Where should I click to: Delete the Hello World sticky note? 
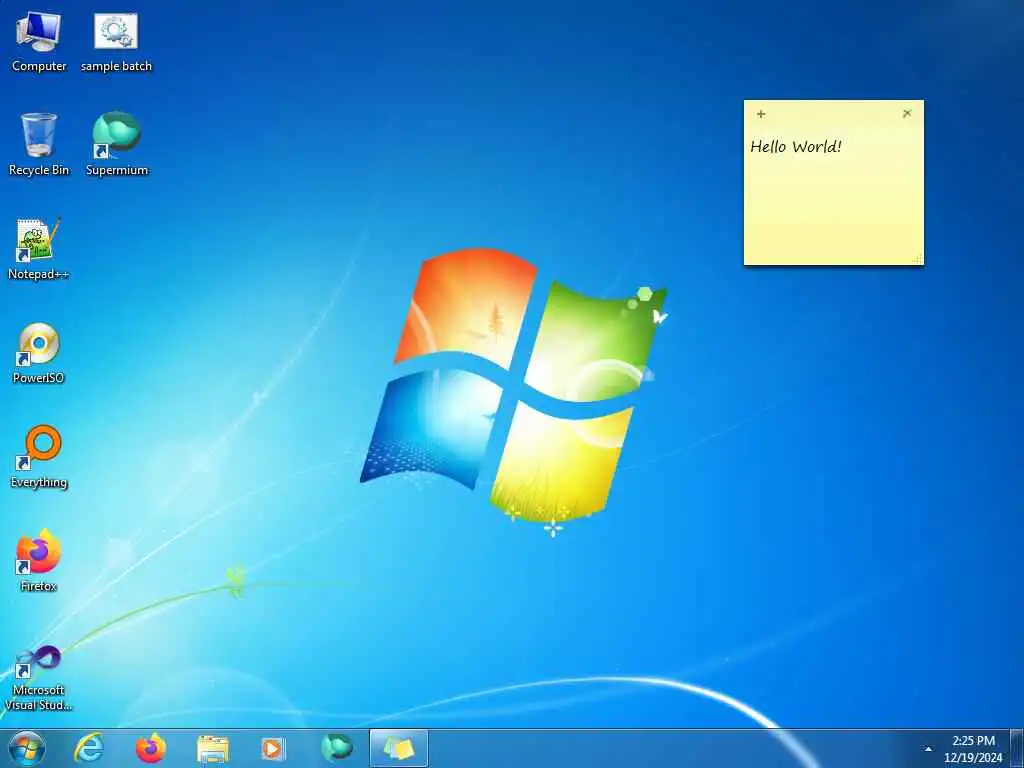[907, 114]
